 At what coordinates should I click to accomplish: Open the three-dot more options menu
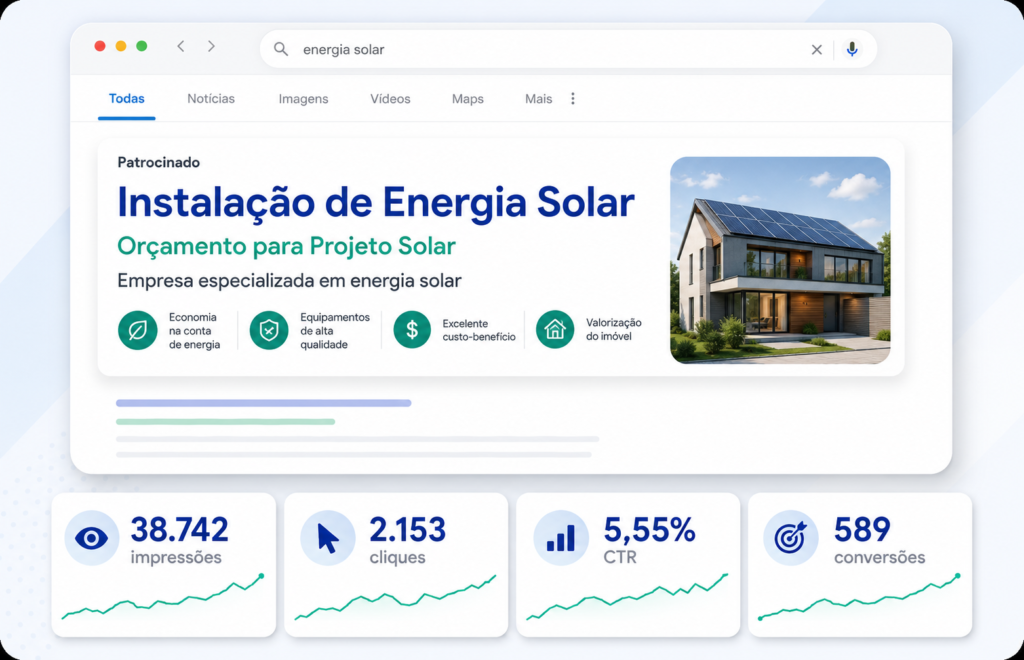[x=573, y=99]
